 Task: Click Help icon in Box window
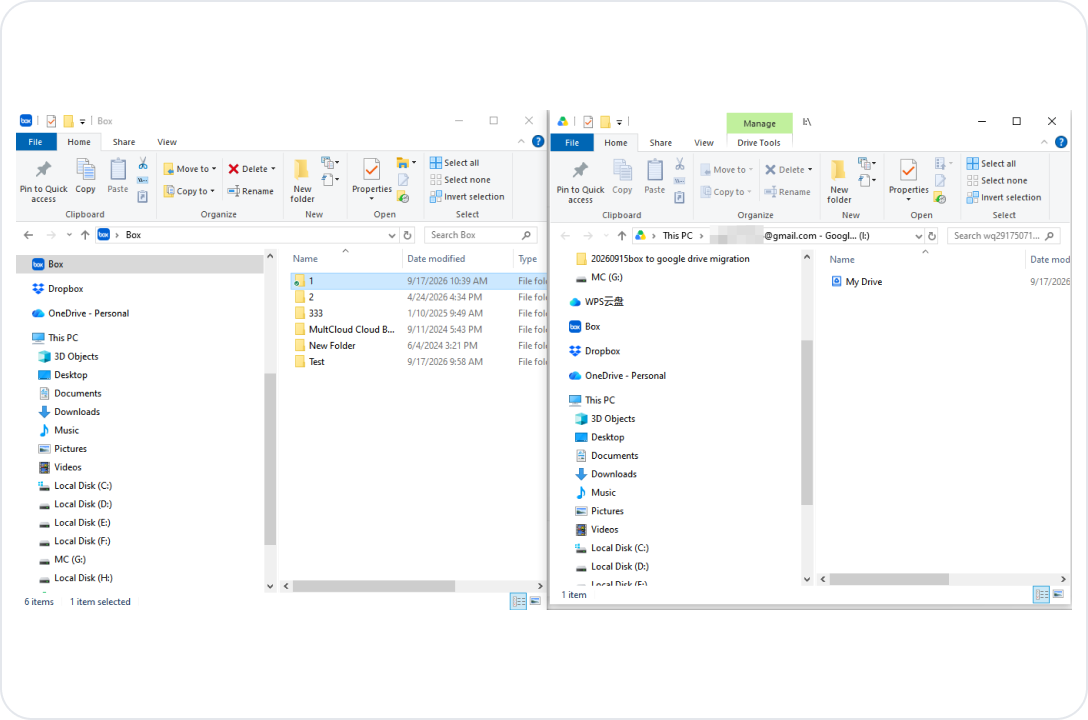tap(538, 142)
